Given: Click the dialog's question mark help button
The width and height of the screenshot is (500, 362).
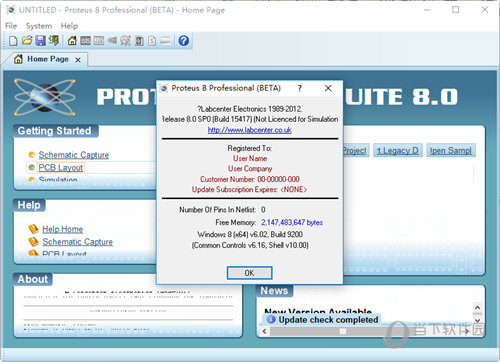Looking at the screenshot, I should 300,88.
